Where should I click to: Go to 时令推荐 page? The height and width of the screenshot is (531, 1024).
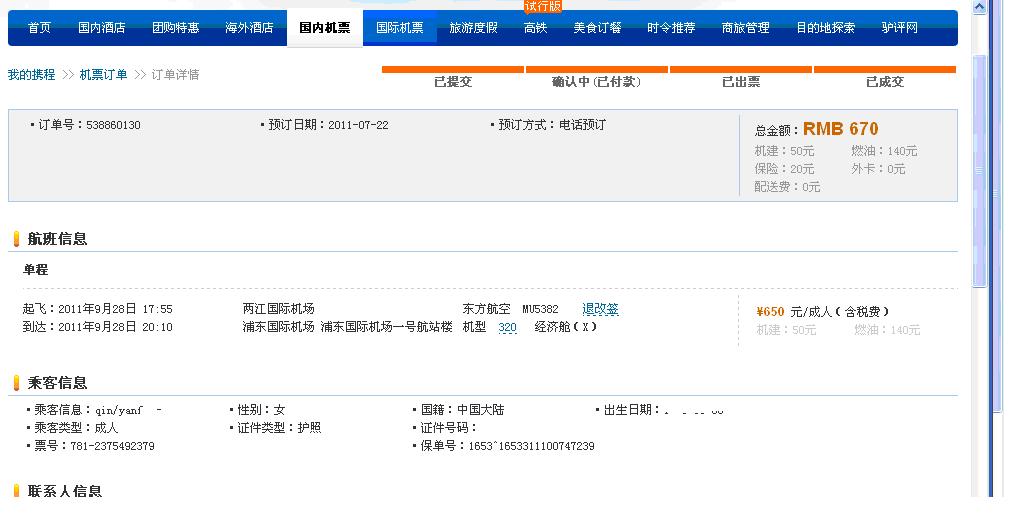click(x=671, y=28)
